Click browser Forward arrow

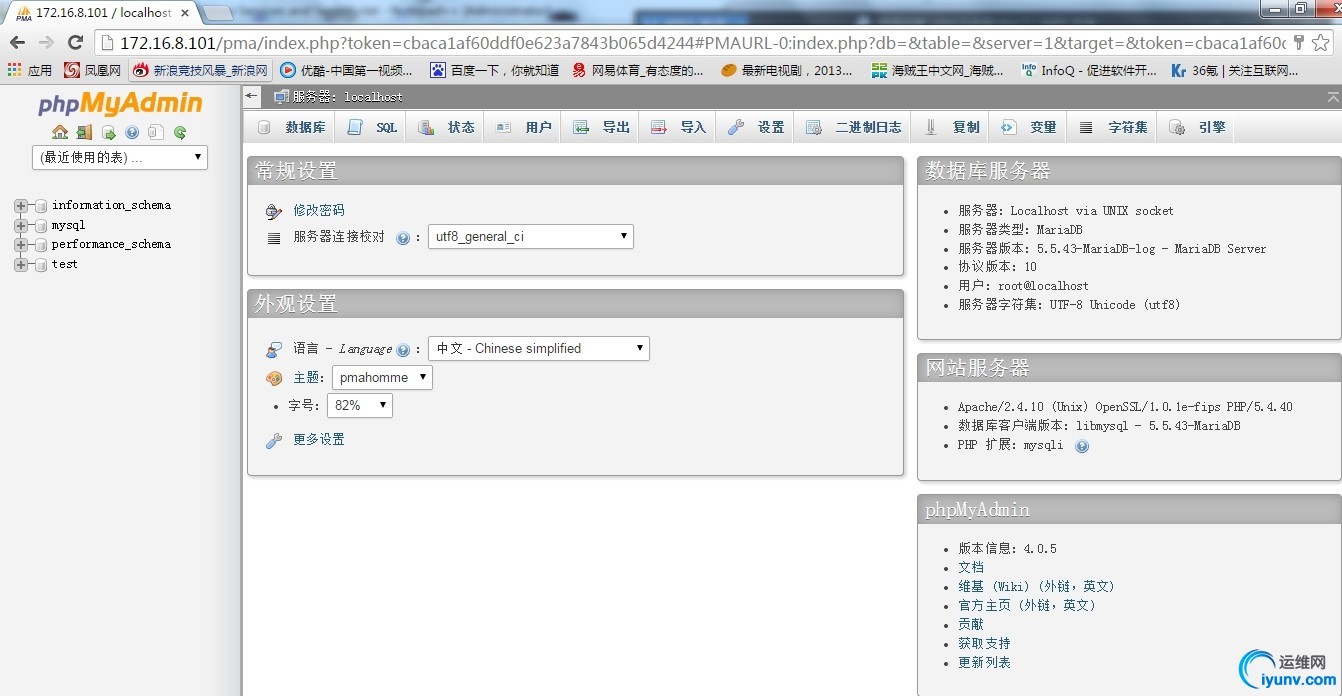click(46, 42)
